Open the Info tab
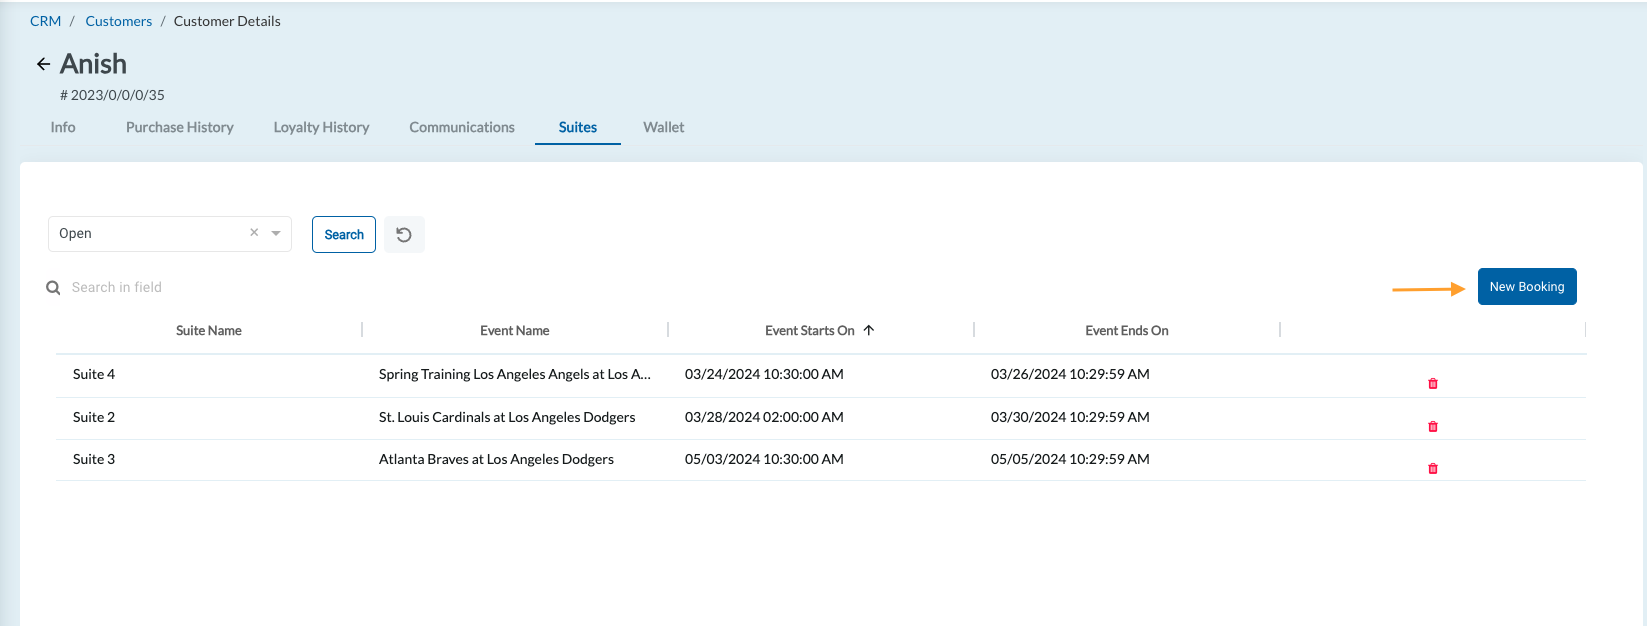 63,127
